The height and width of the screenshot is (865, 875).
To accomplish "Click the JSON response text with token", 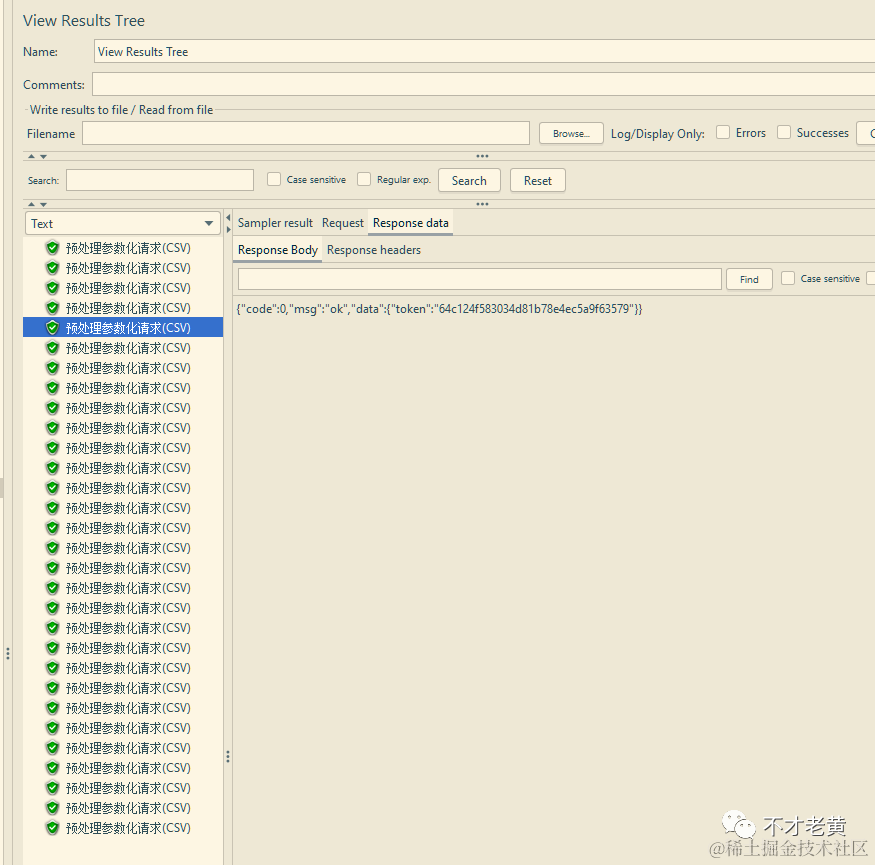I will [439, 309].
